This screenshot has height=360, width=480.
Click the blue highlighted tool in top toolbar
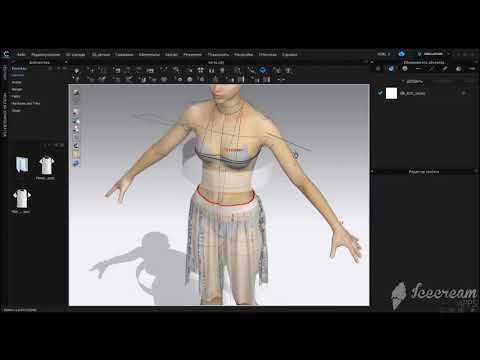click(x=263, y=70)
